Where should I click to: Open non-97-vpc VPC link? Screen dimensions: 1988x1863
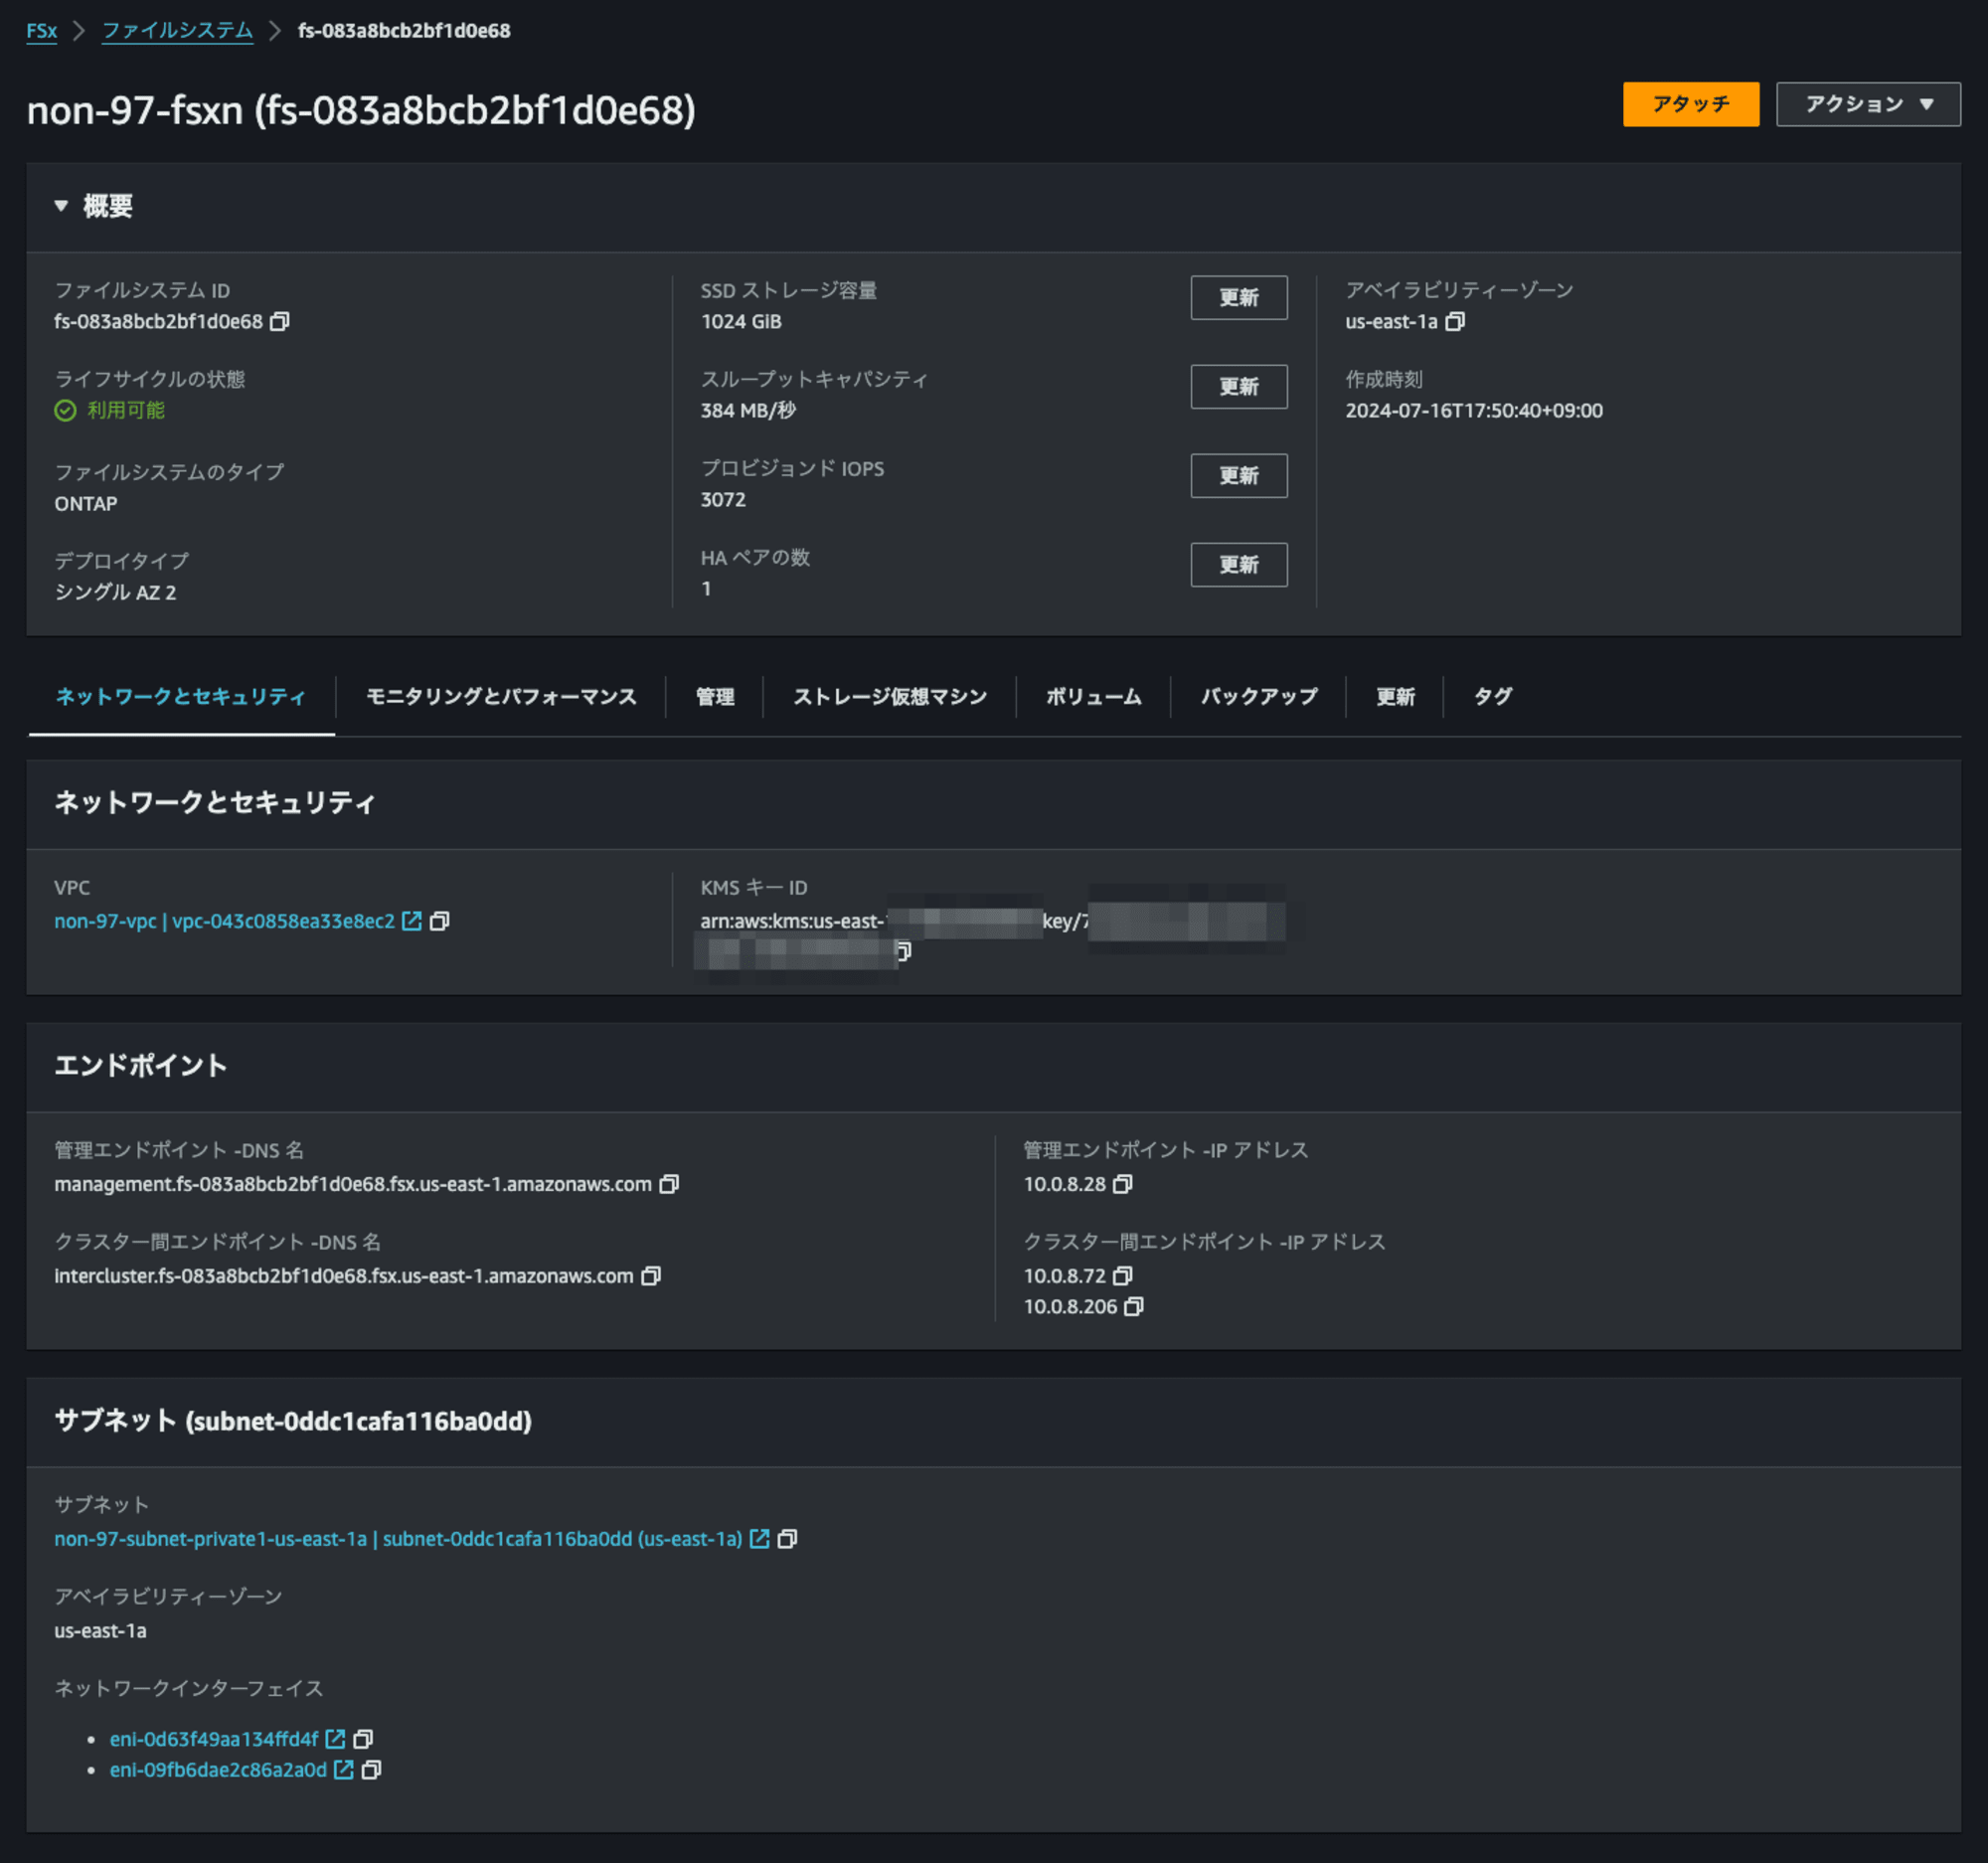[224, 920]
